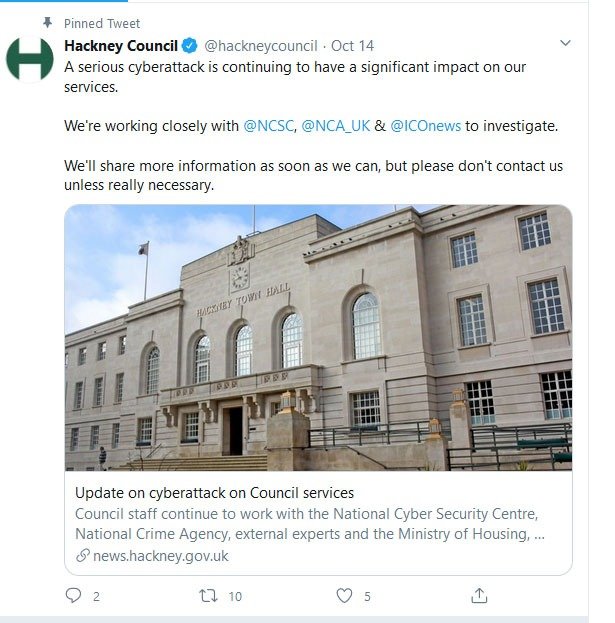Screen dimensions: 615x623
Task: Open the Oct 14 tweet timestamp
Action: pos(351,46)
